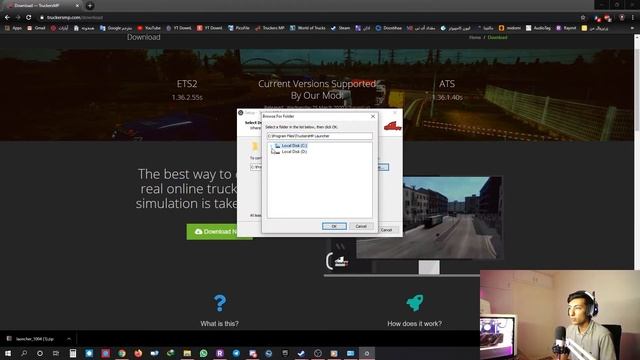Open WhatsApp on the taskbar
Image resolution: width=640 pixels, height=360 pixels.
tap(203, 353)
